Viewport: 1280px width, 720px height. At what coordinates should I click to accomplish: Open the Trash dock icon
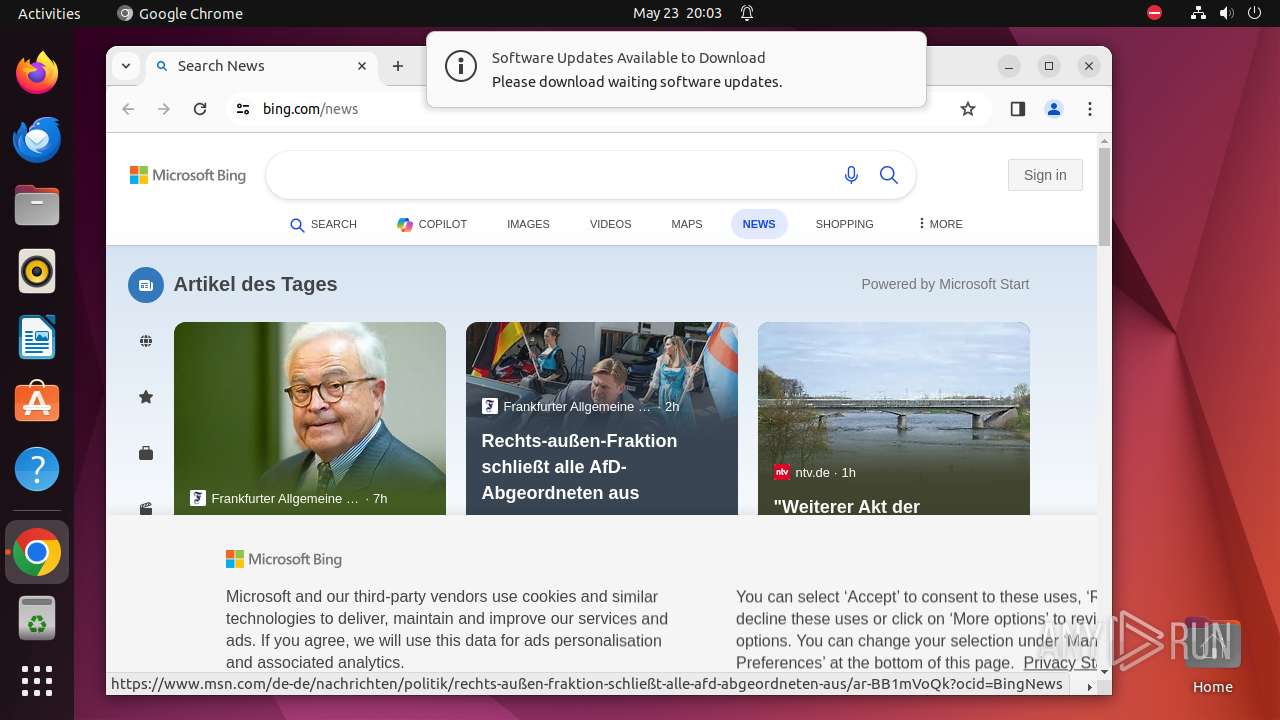point(37,618)
